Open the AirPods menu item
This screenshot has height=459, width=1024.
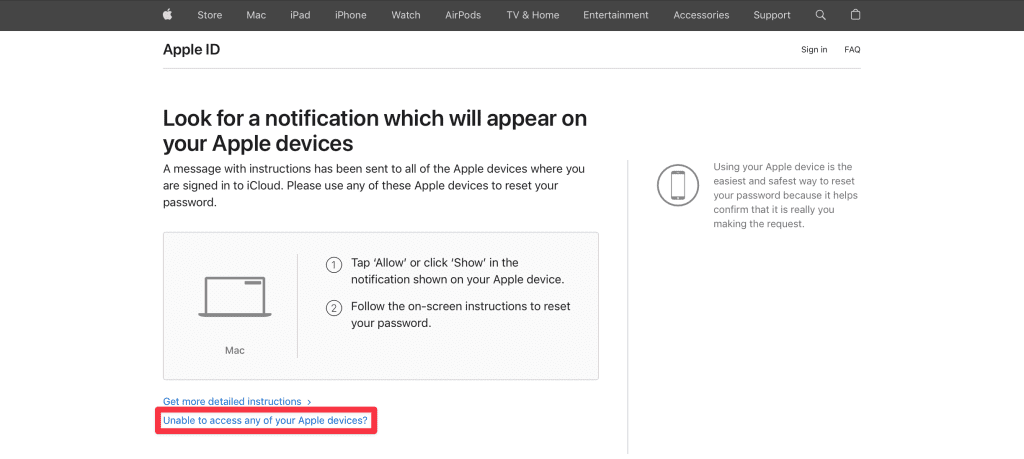[x=463, y=15]
